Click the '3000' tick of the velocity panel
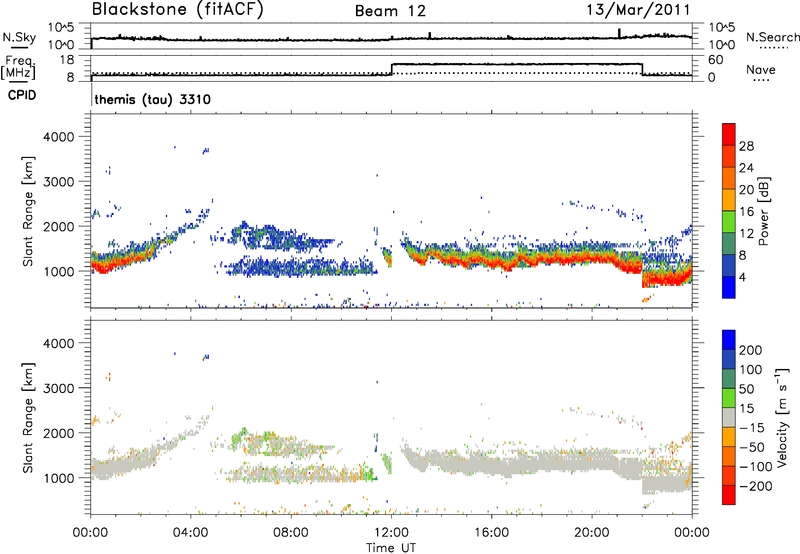The image size is (800, 554). 59,388
